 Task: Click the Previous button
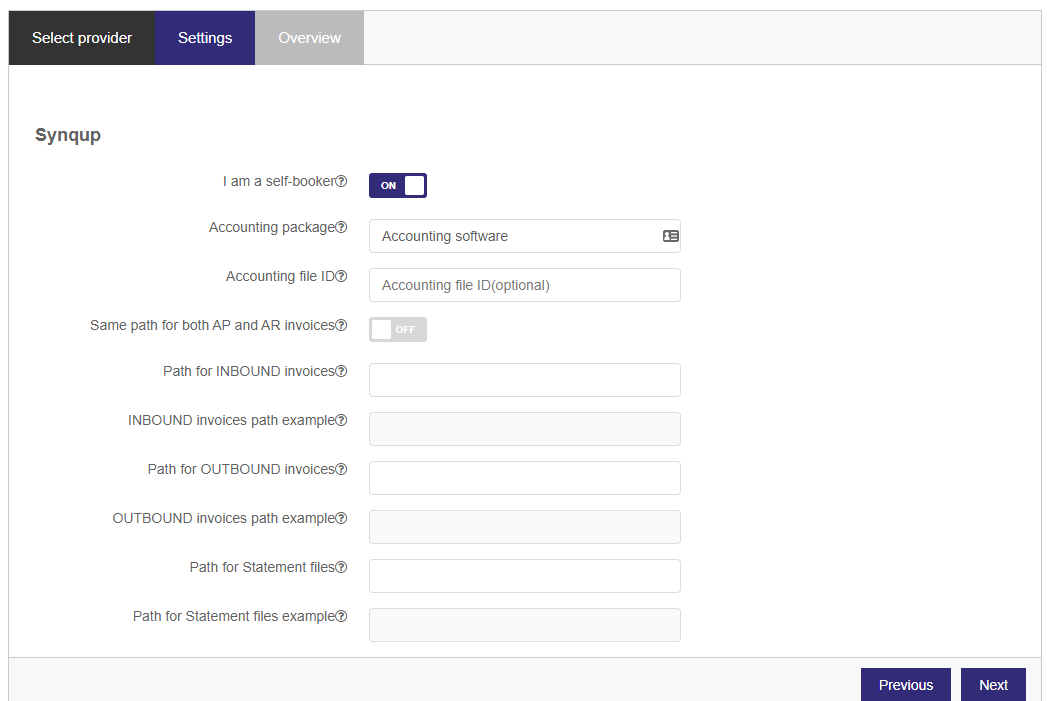pos(905,685)
